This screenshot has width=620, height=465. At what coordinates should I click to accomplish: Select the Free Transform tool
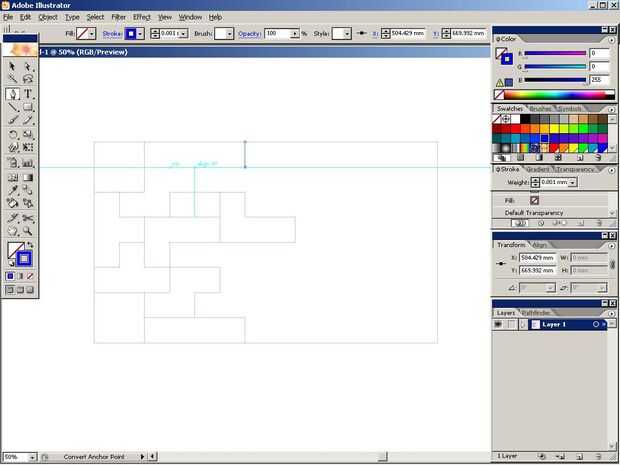point(27,147)
